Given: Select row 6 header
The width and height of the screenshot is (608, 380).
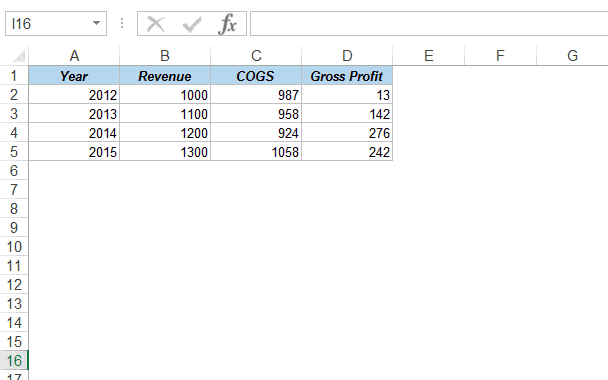Looking at the screenshot, I should (14, 171).
